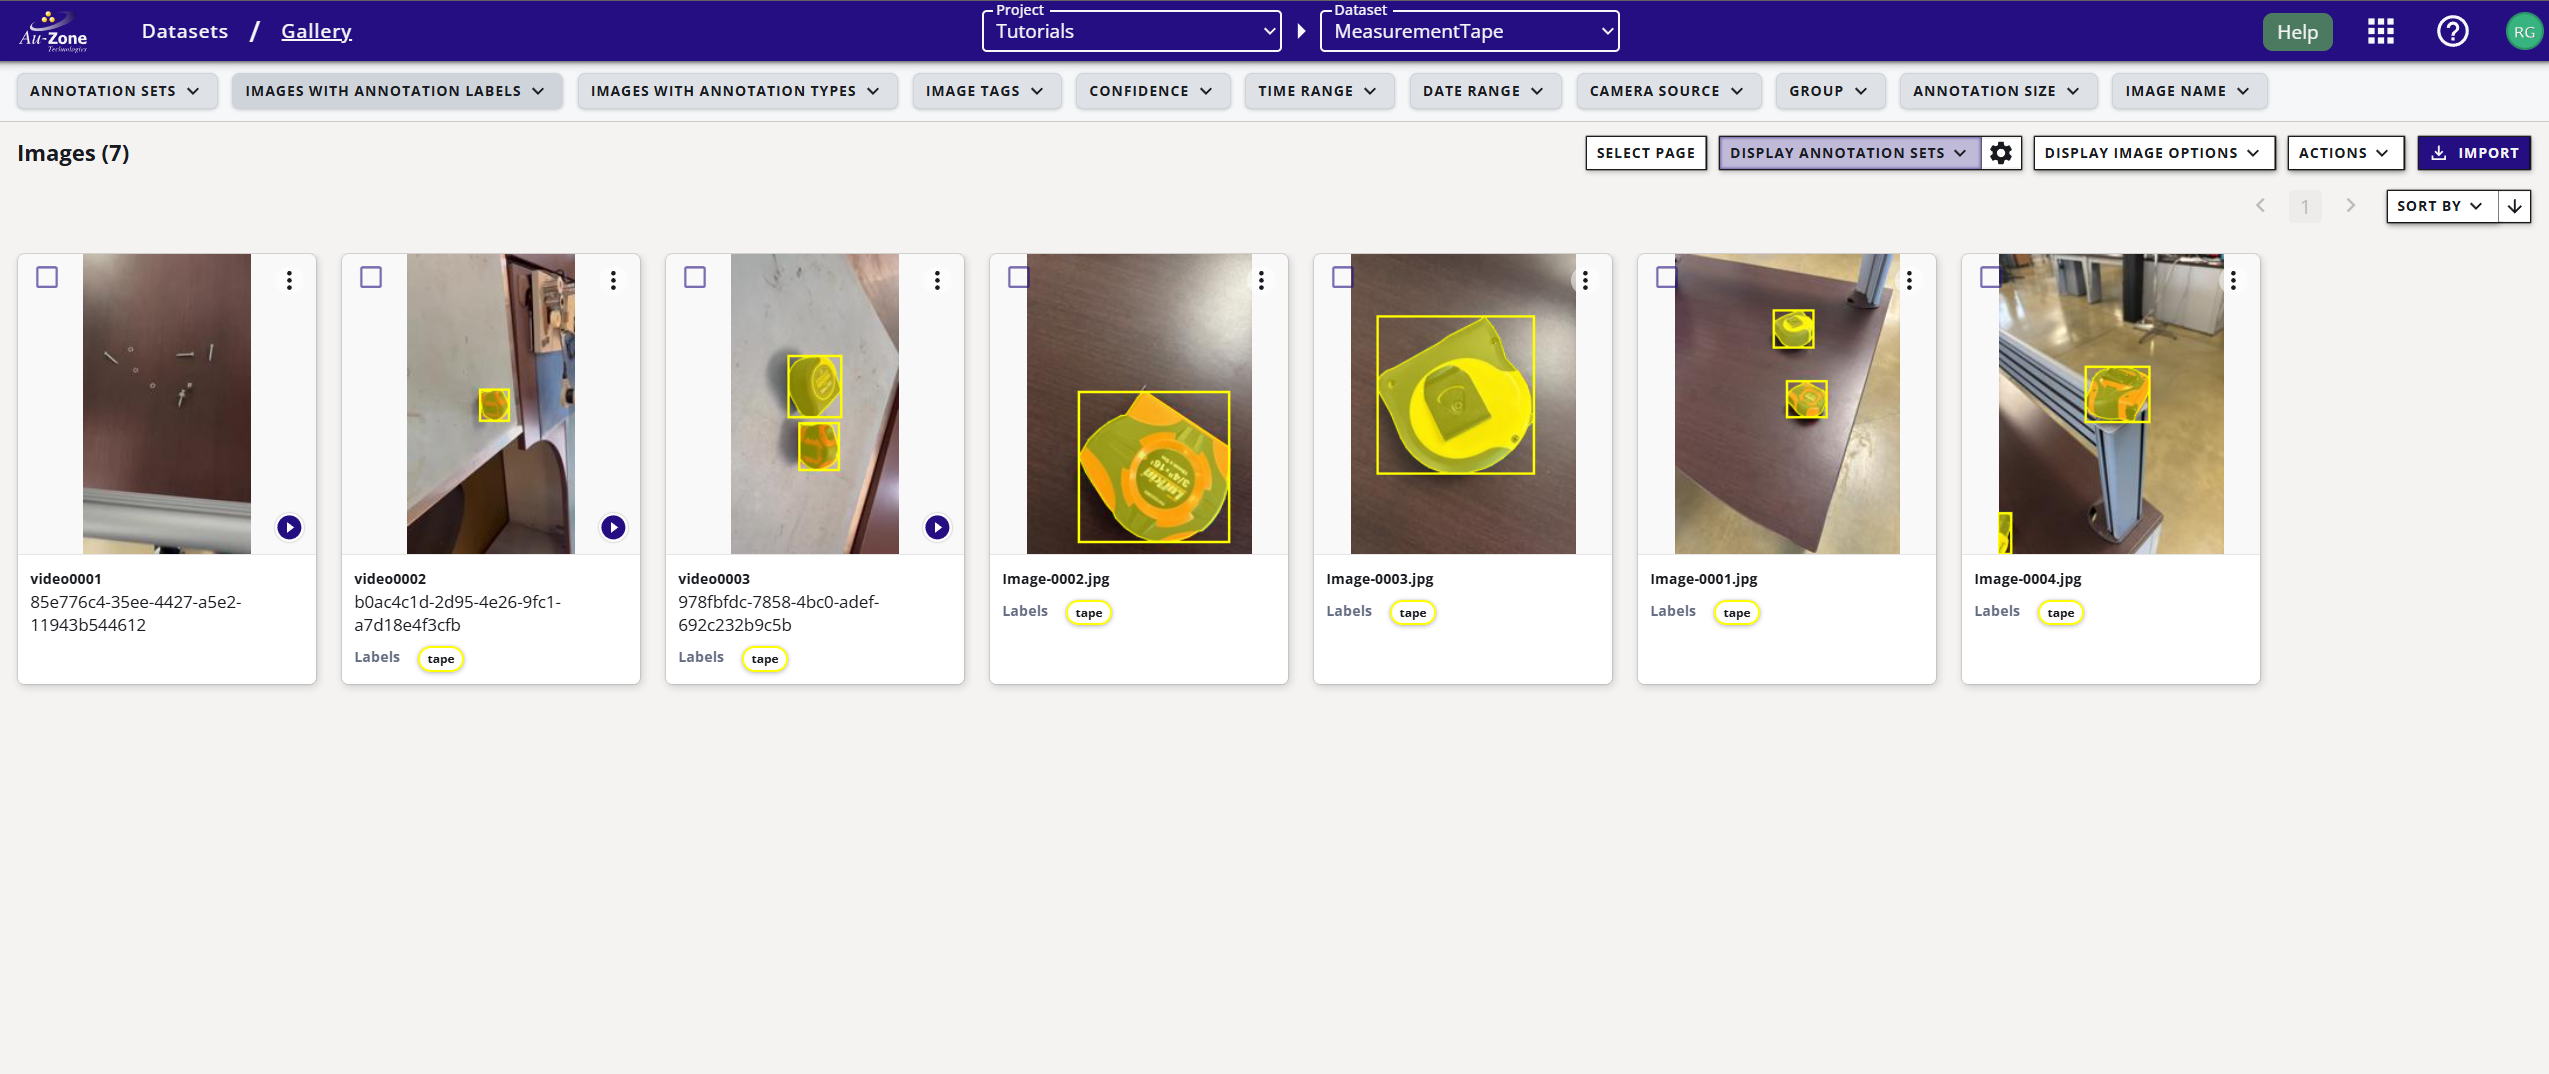Open three-dot menu for video0002

point(613,281)
